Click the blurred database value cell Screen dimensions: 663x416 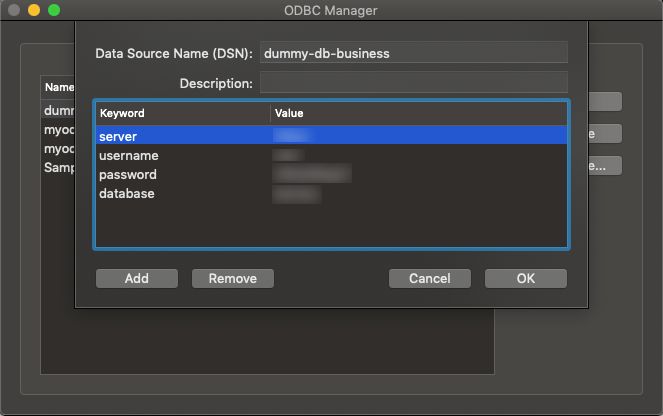coord(297,194)
